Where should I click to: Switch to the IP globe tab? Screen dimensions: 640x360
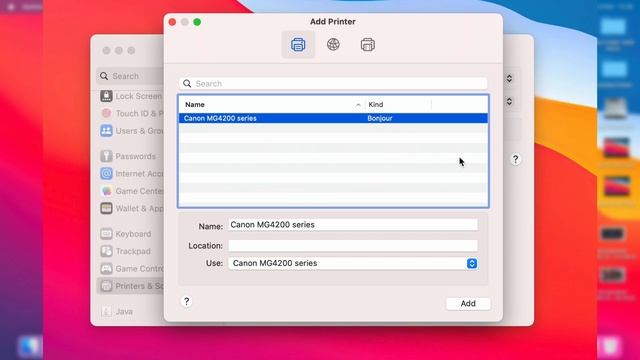pos(333,44)
